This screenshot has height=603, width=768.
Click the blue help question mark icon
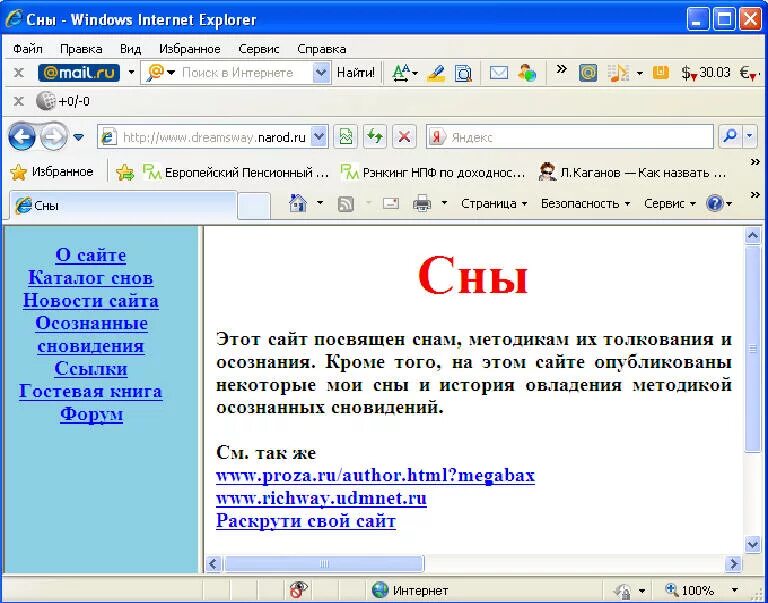pos(715,203)
